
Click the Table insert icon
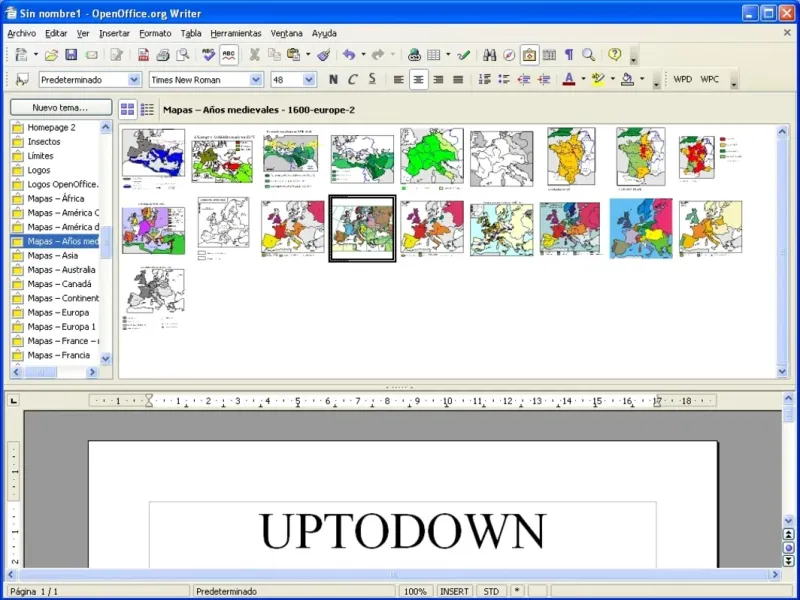pyautogui.click(x=434, y=55)
